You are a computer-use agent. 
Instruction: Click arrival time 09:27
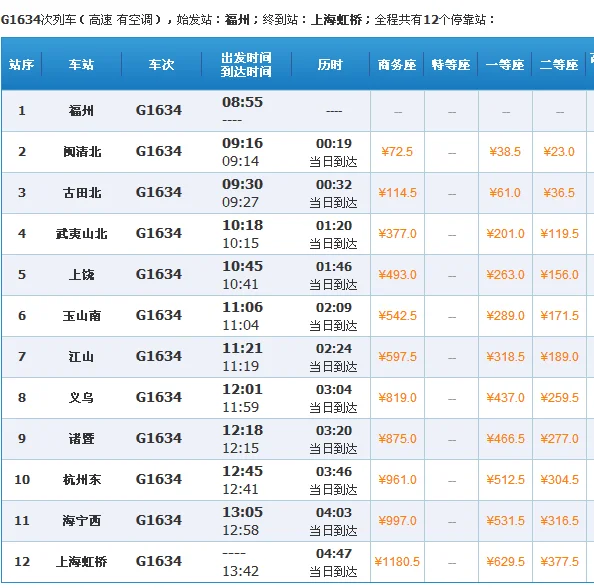click(241, 202)
